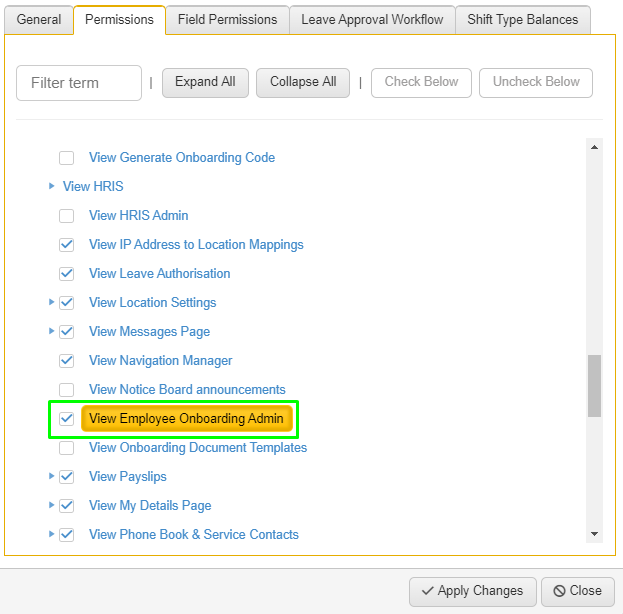Expand the View My Details Page arrow
The width and height of the screenshot is (623, 614).
tap(51, 505)
